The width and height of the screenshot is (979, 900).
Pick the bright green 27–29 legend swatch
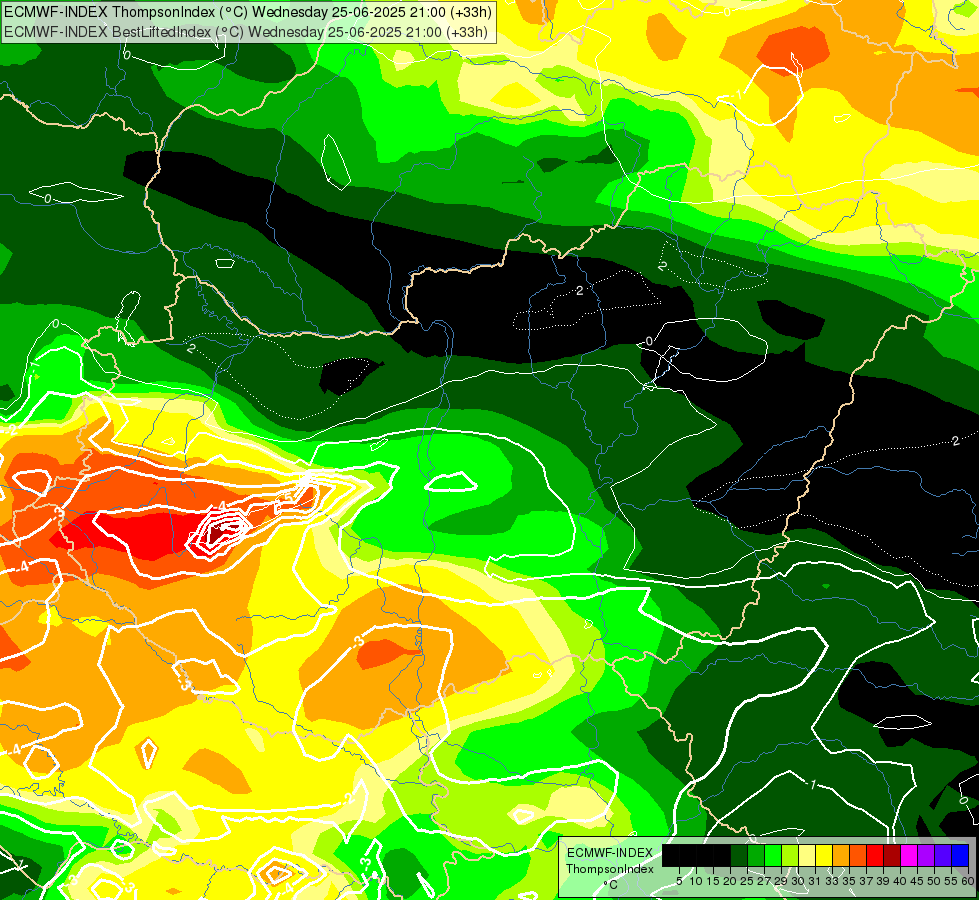pos(773,855)
